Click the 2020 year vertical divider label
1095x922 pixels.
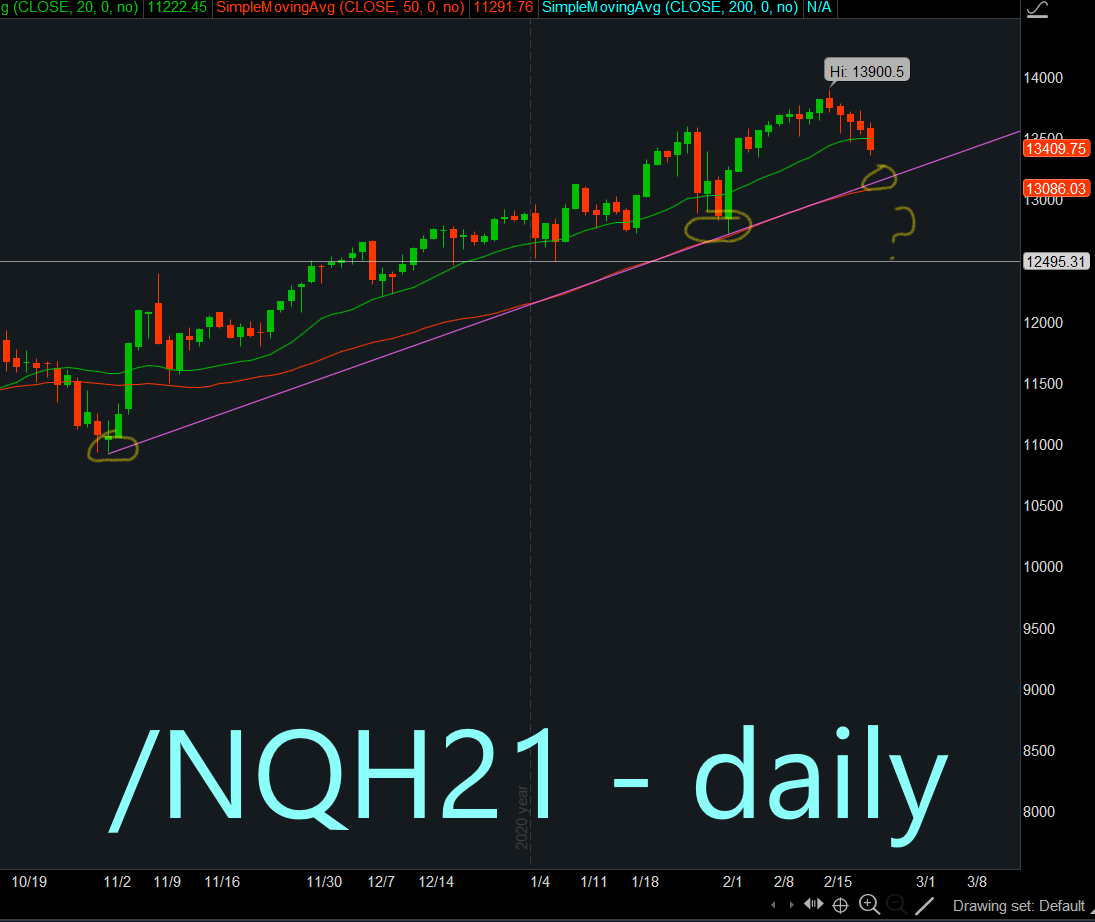pyautogui.click(x=522, y=817)
